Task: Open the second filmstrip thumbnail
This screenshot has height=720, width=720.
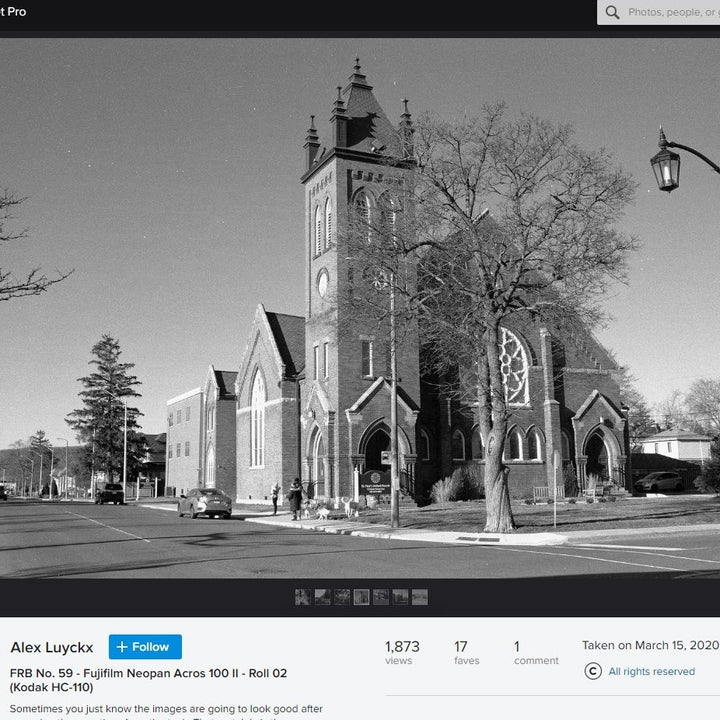Action: click(x=322, y=597)
